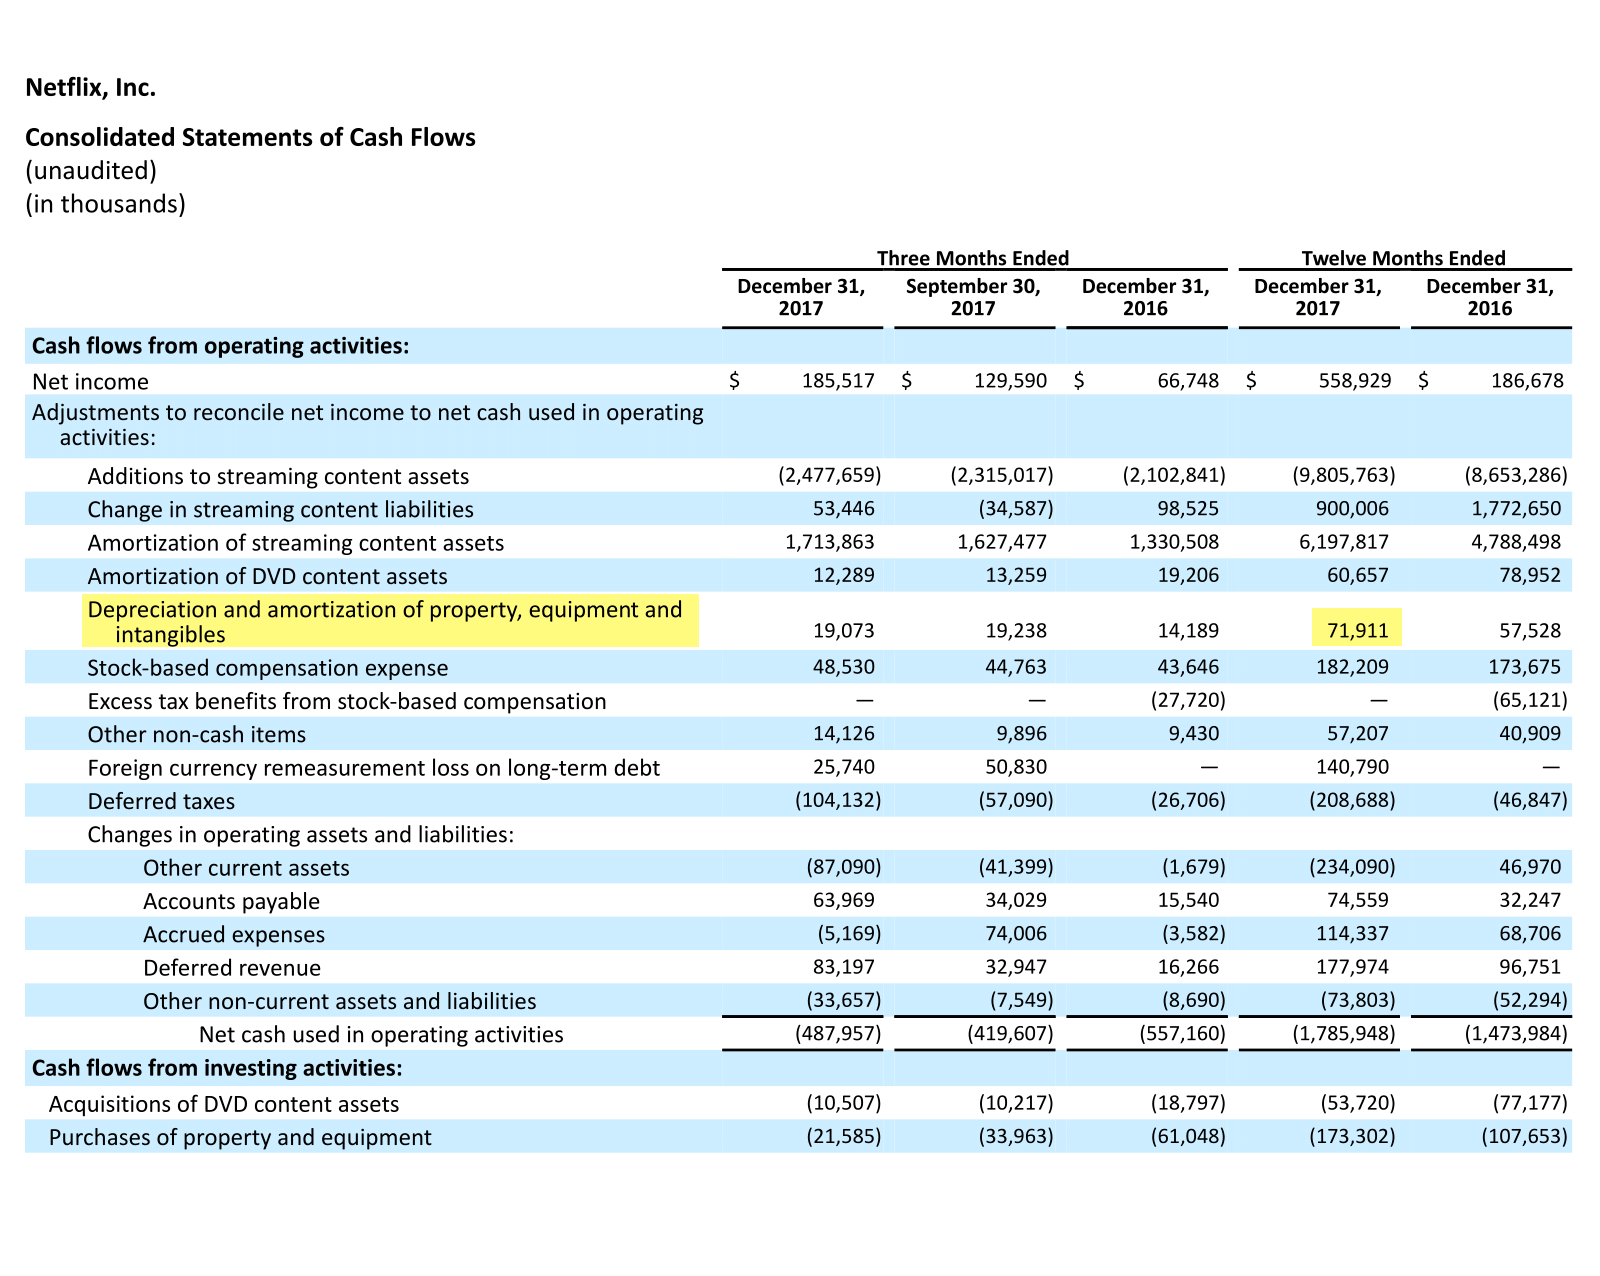Screen dimensions: 1600x1276
Task: Click 'Net cash used in operating activities' label
Action: point(381,1034)
